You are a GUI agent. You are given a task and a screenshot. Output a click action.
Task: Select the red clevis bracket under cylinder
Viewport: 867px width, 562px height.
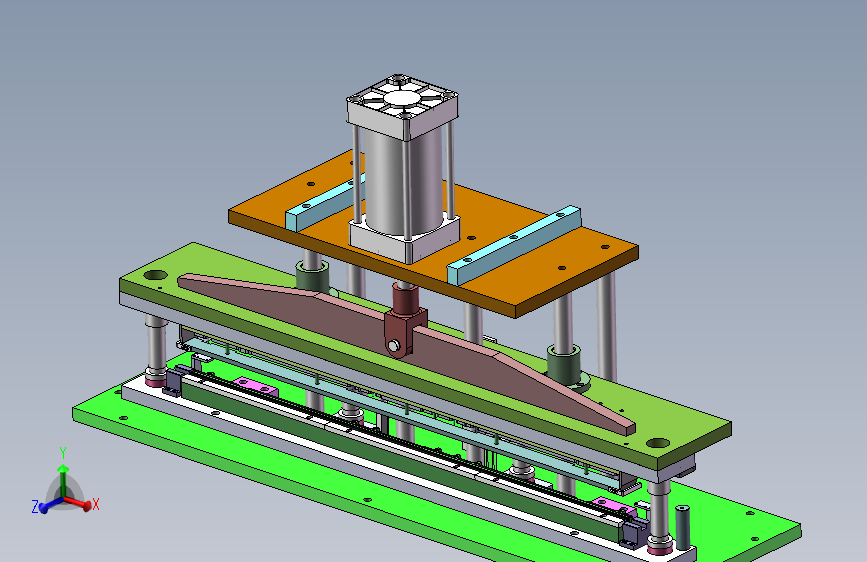(x=405, y=322)
